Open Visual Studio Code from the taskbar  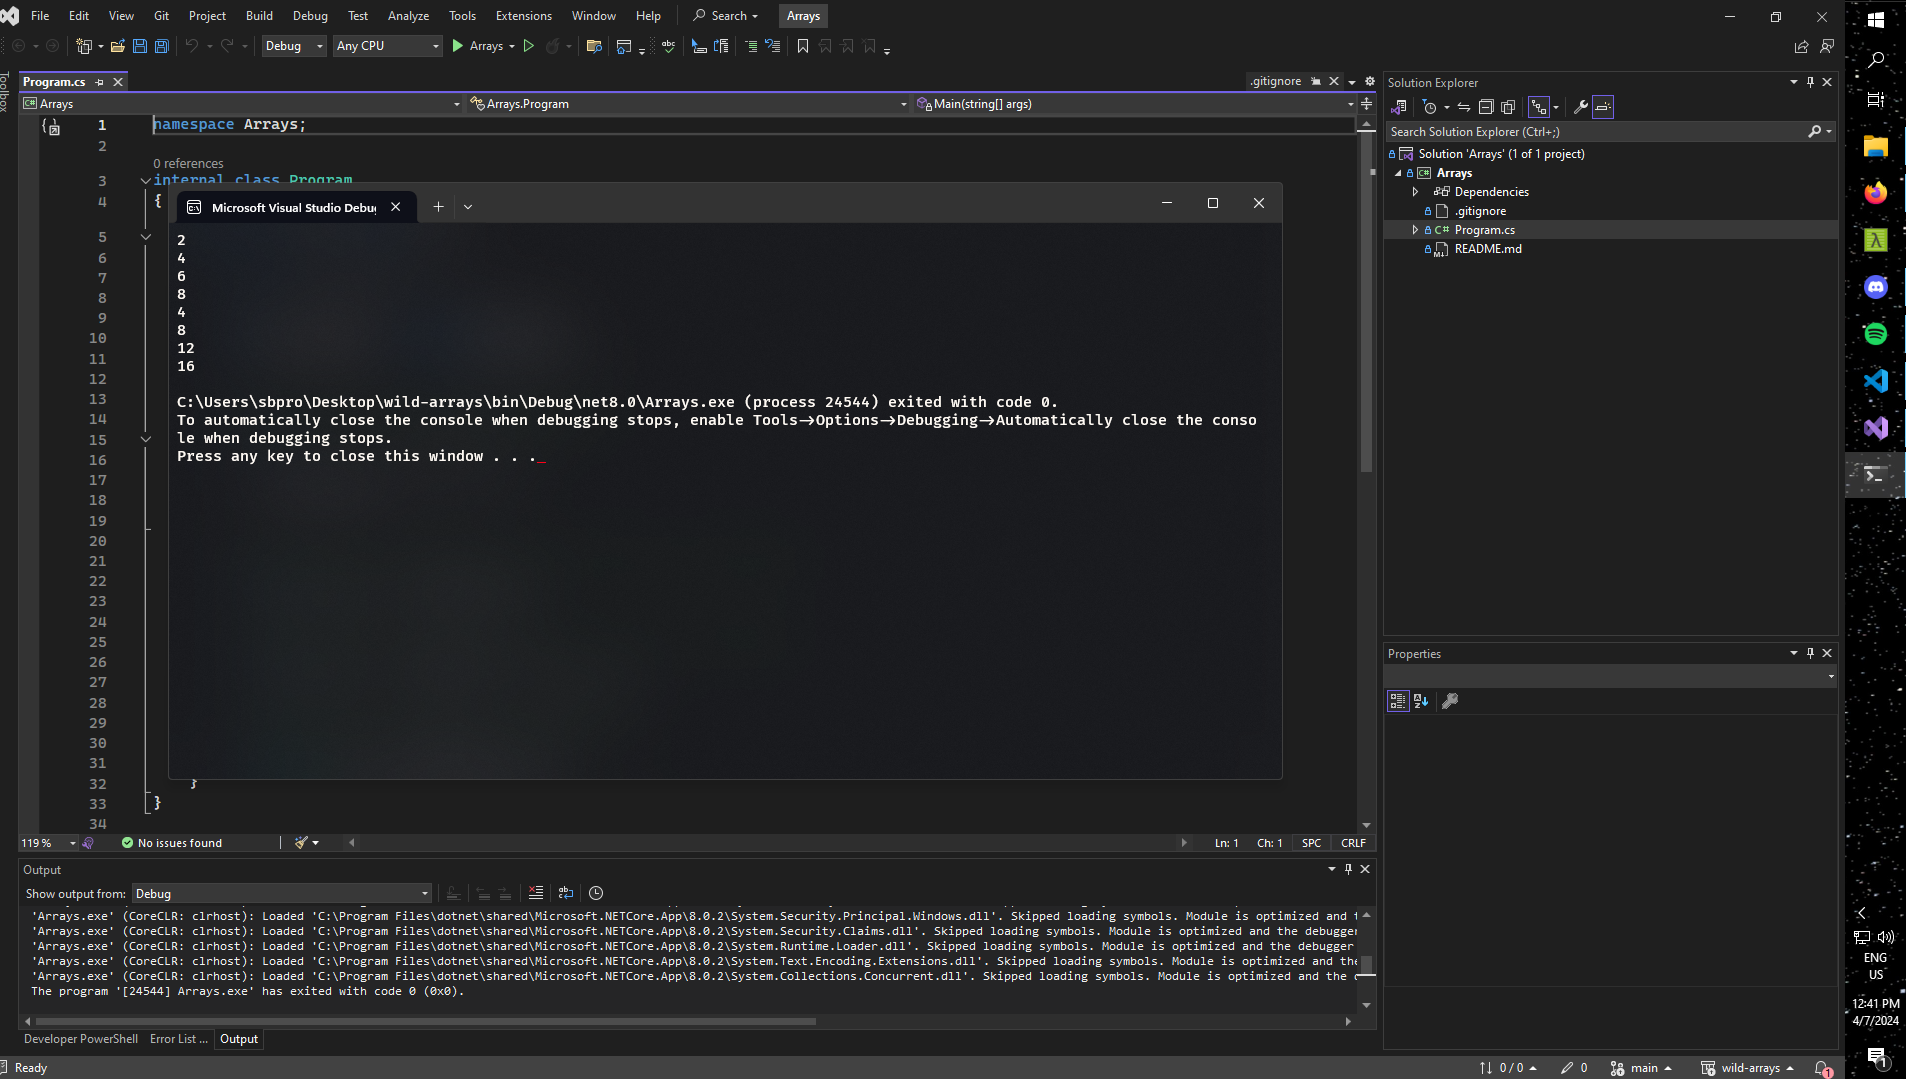coord(1875,381)
